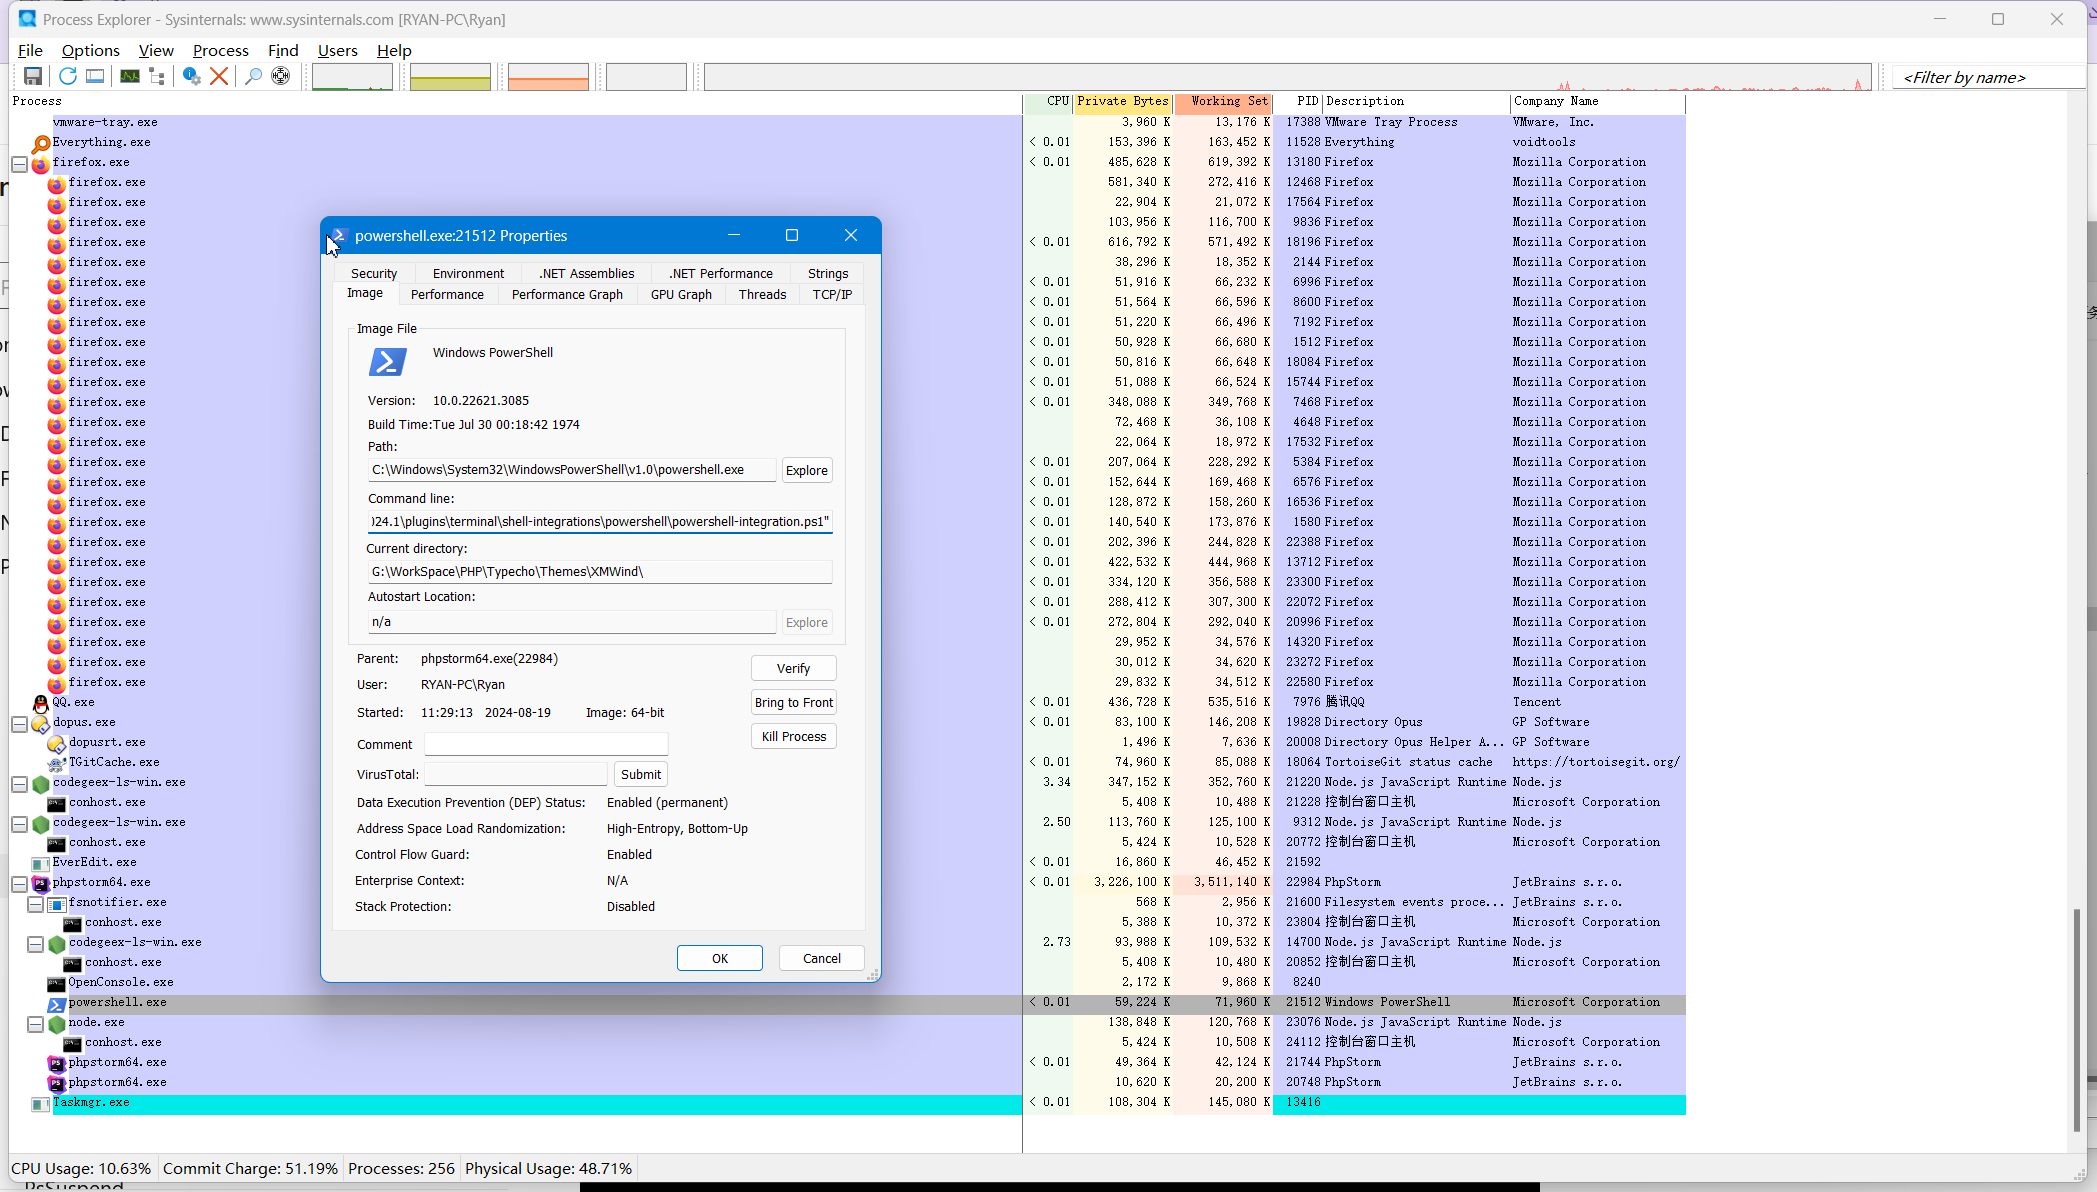Collapse the node.exe subtree

(x=35, y=1023)
